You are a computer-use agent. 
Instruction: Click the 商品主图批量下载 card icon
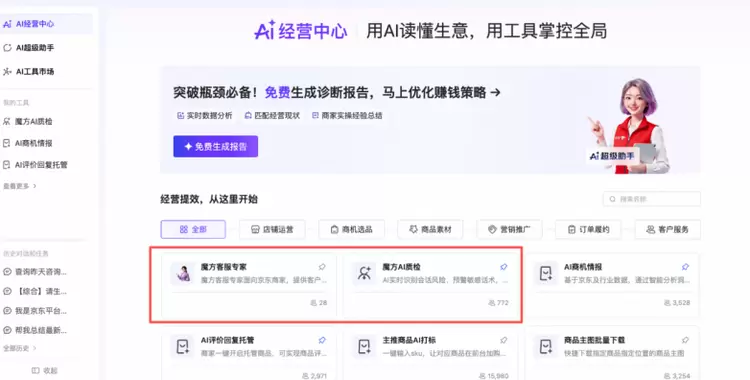point(546,347)
